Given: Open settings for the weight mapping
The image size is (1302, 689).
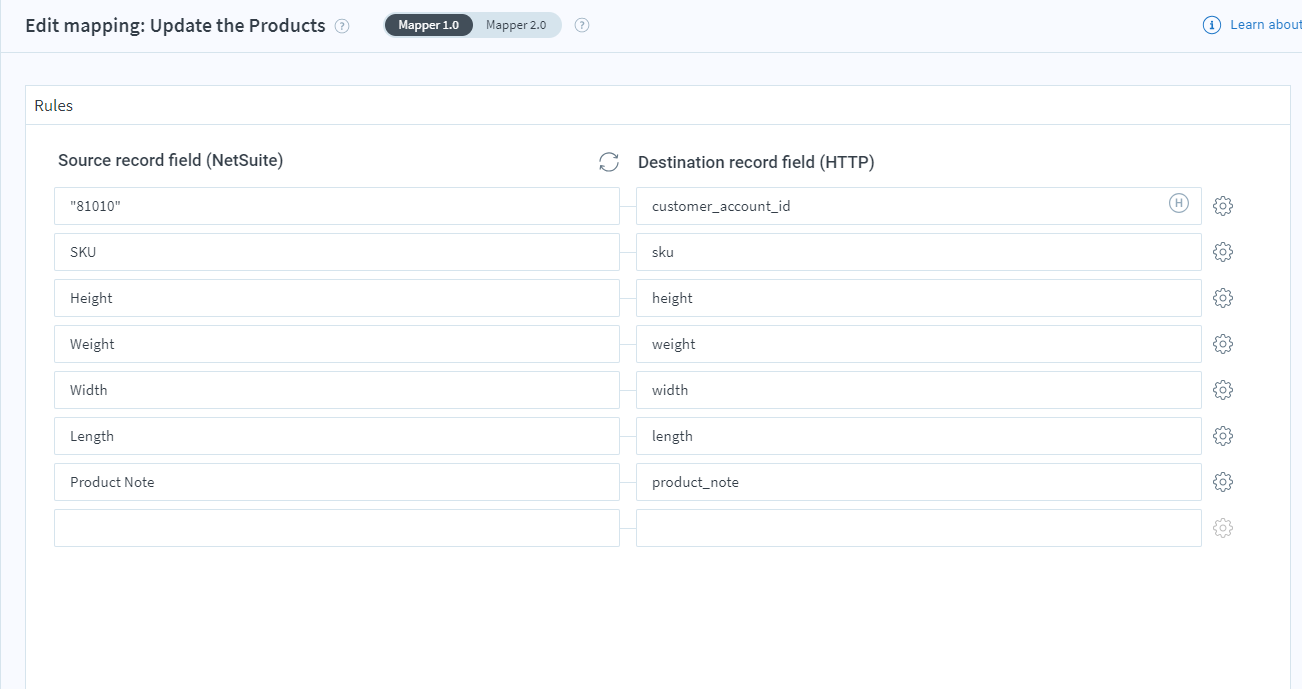Looking at the screenshot, I should click(x=1222, y=343).
